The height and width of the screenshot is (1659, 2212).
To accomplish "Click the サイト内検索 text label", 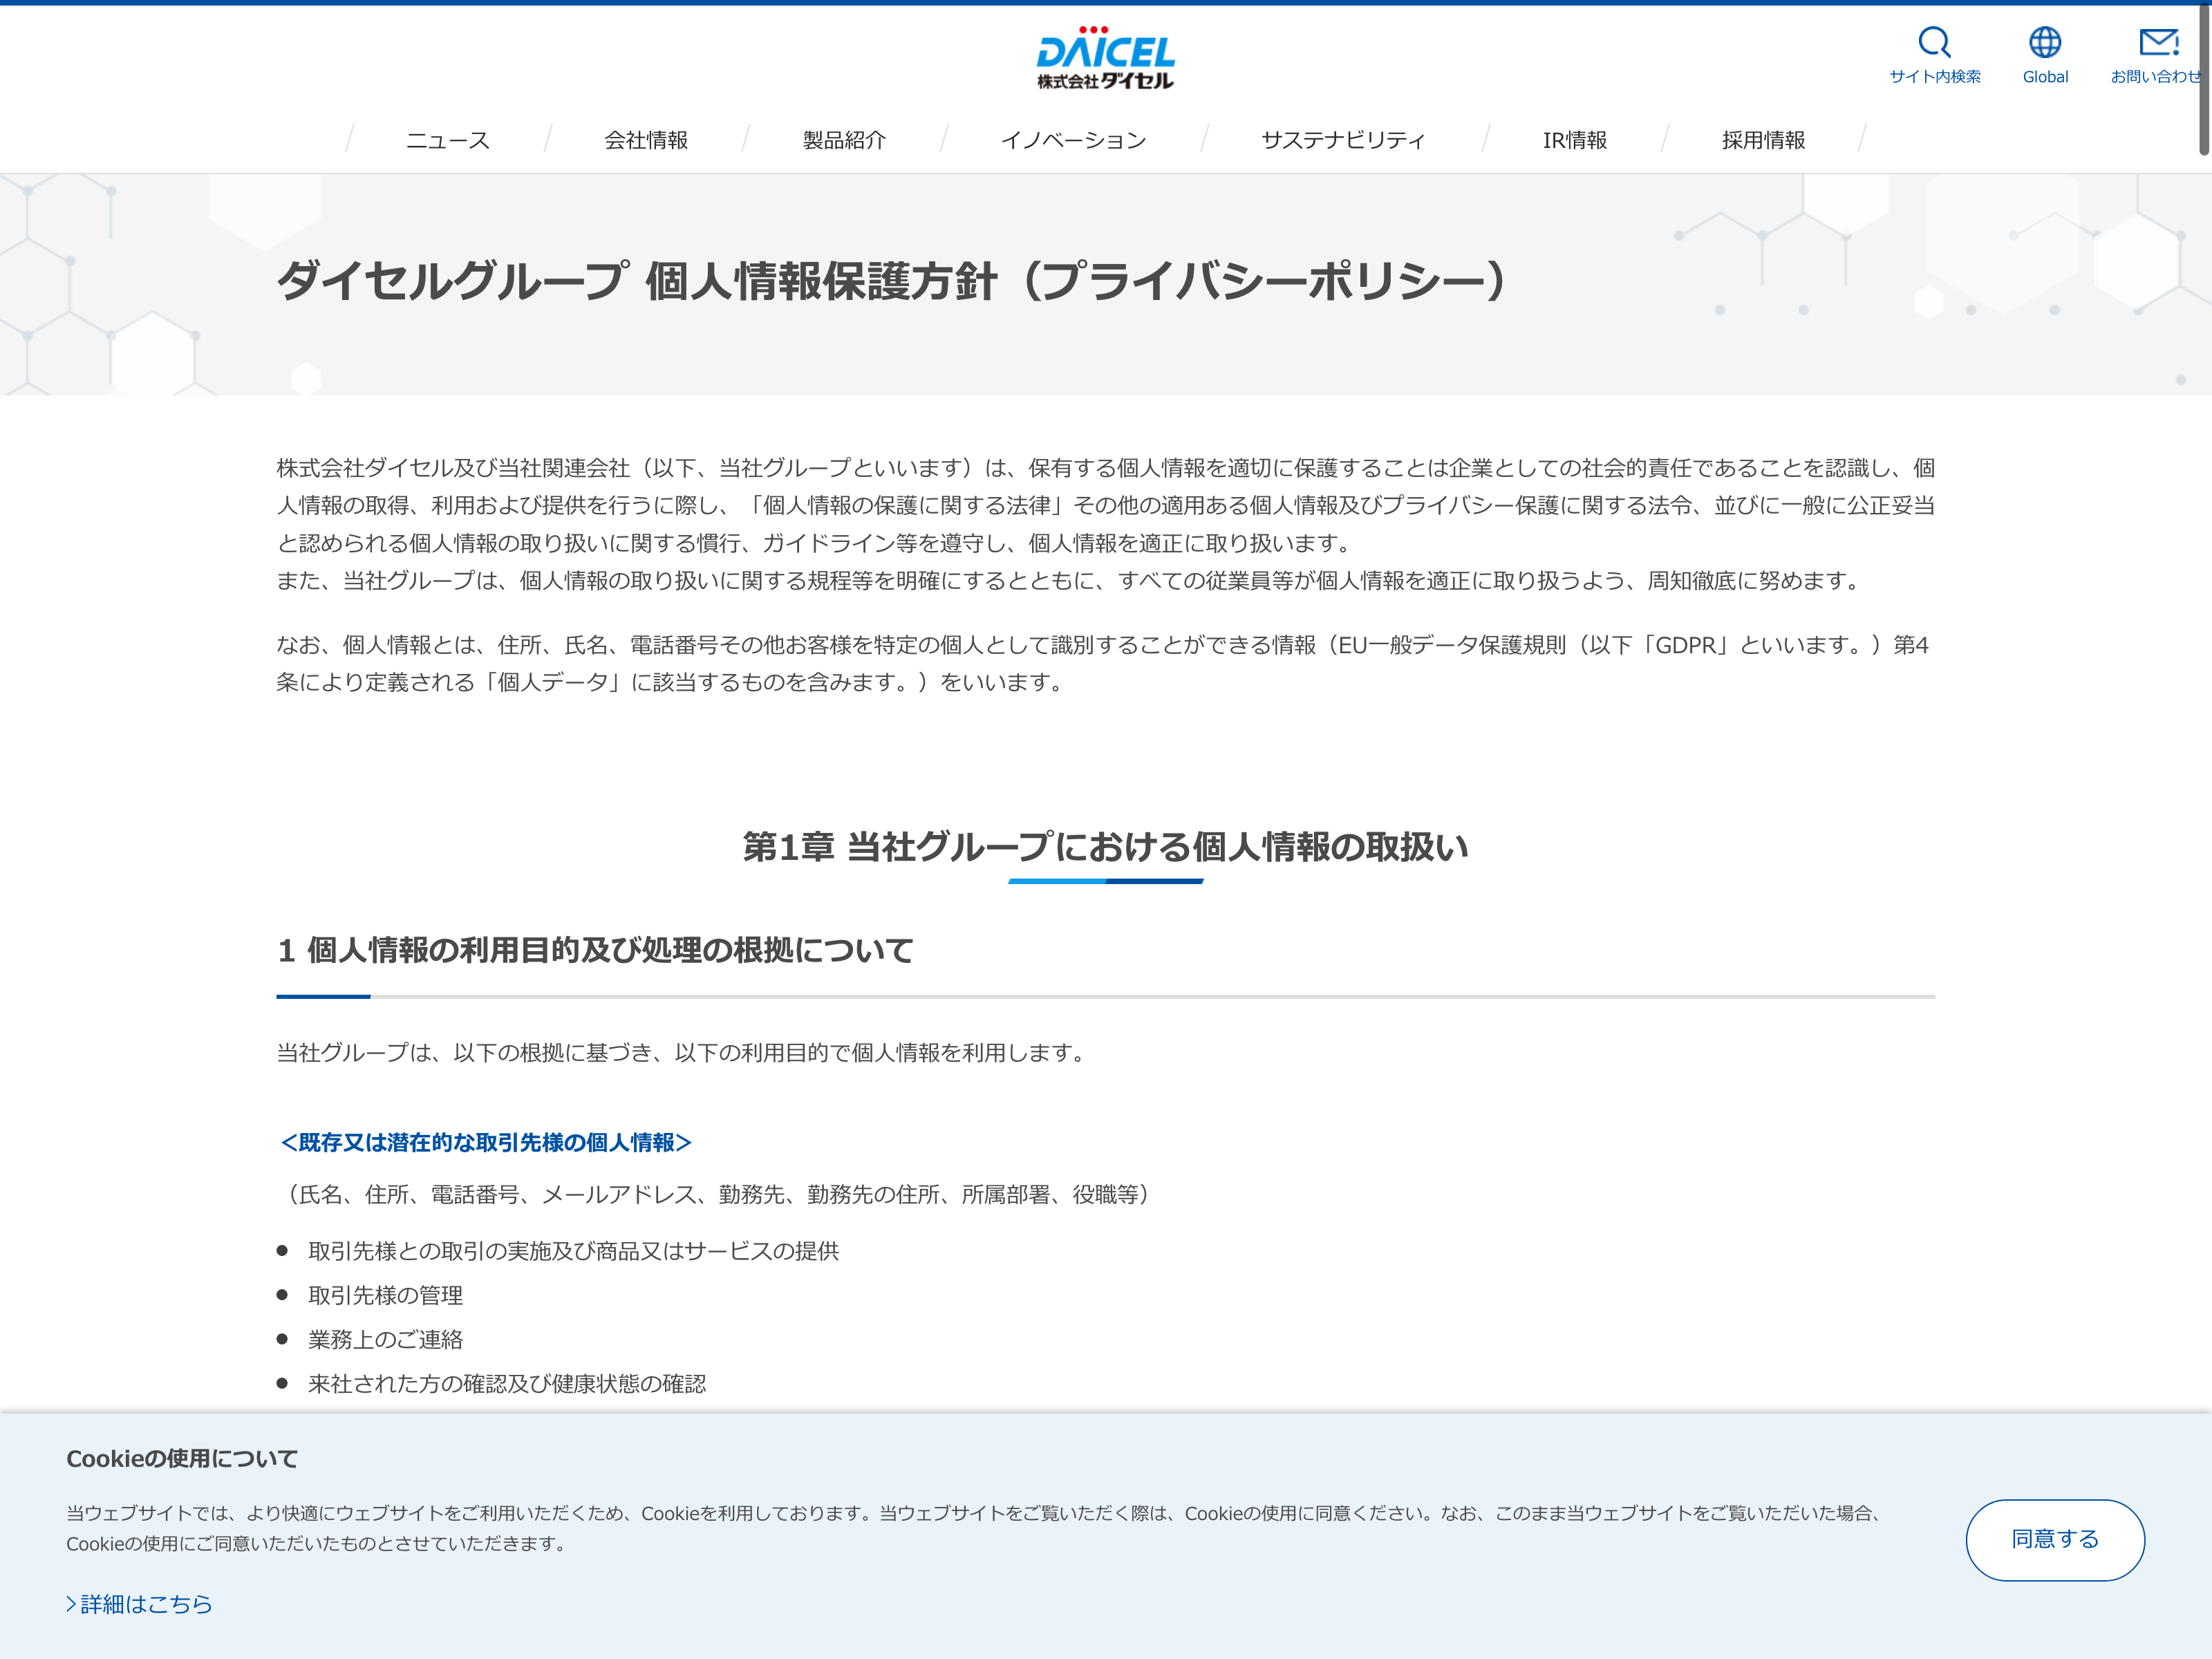I will pos(1934,77).
